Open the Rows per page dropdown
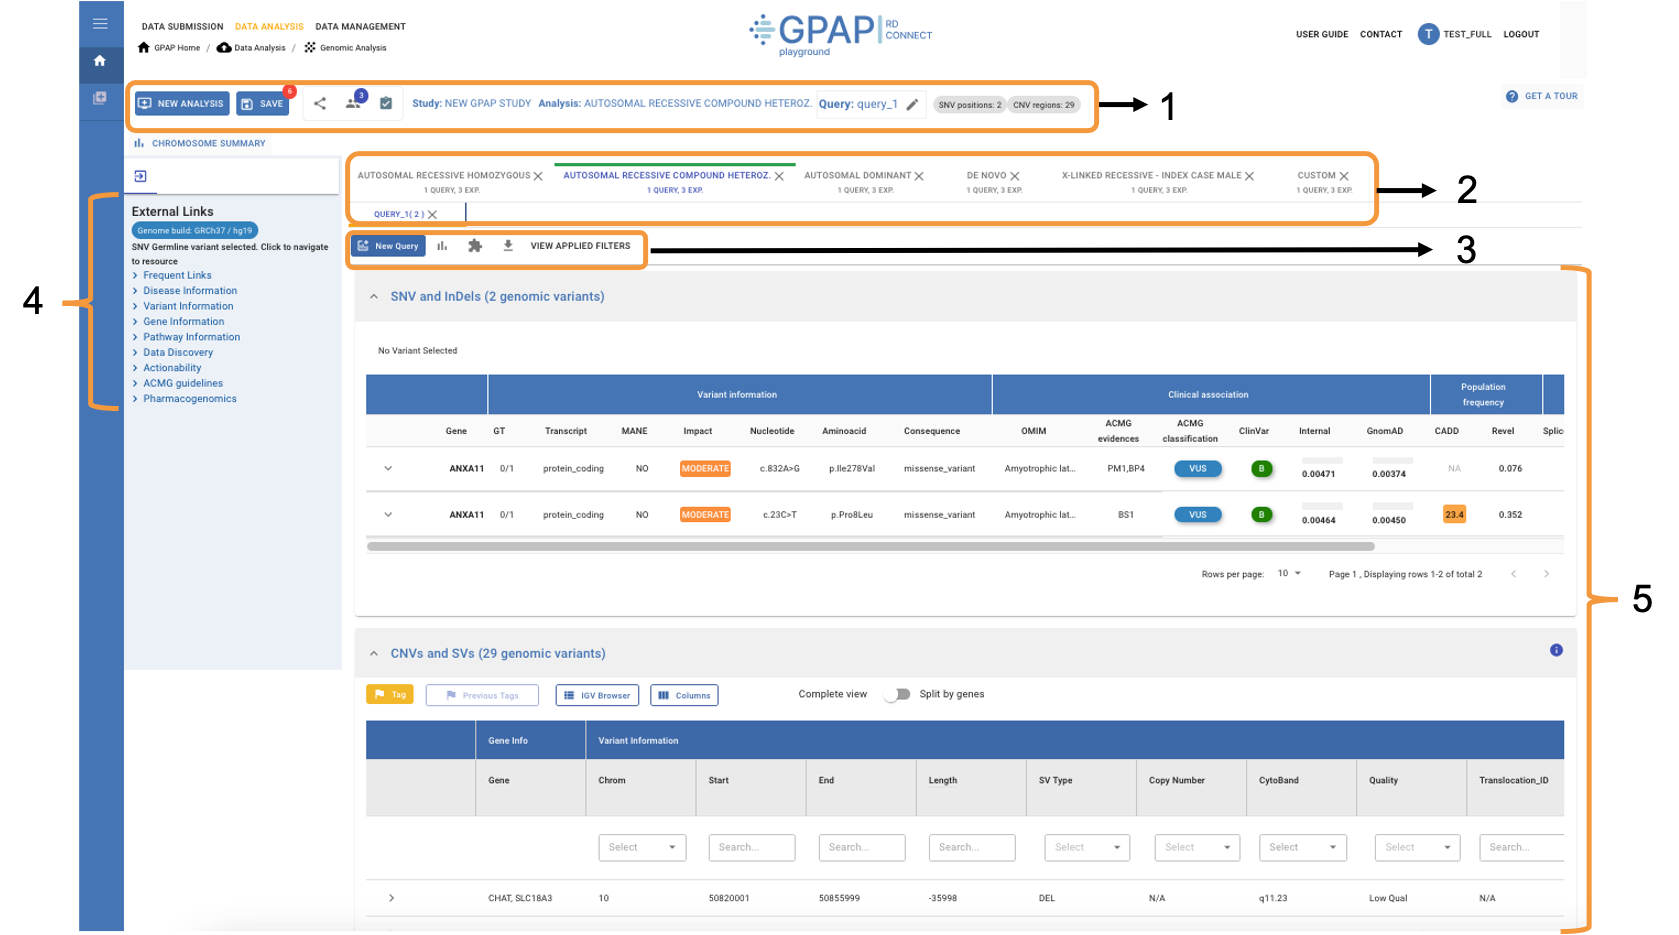 click(x=1290, y=573)
